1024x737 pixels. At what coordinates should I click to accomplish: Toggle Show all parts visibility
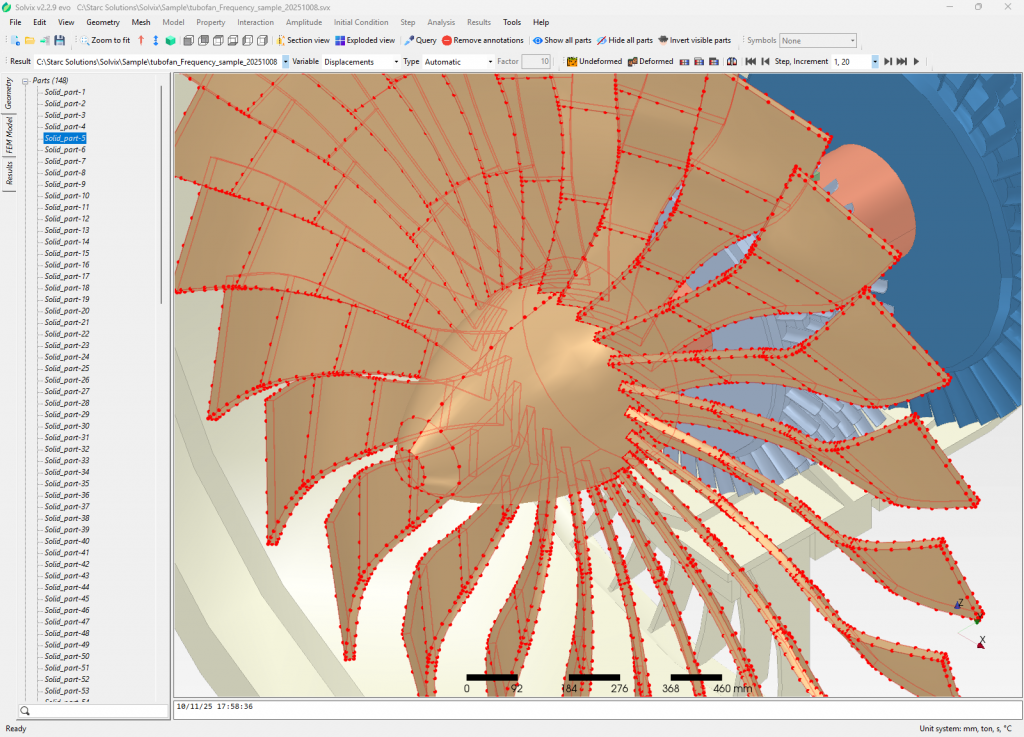pos(562,40)
